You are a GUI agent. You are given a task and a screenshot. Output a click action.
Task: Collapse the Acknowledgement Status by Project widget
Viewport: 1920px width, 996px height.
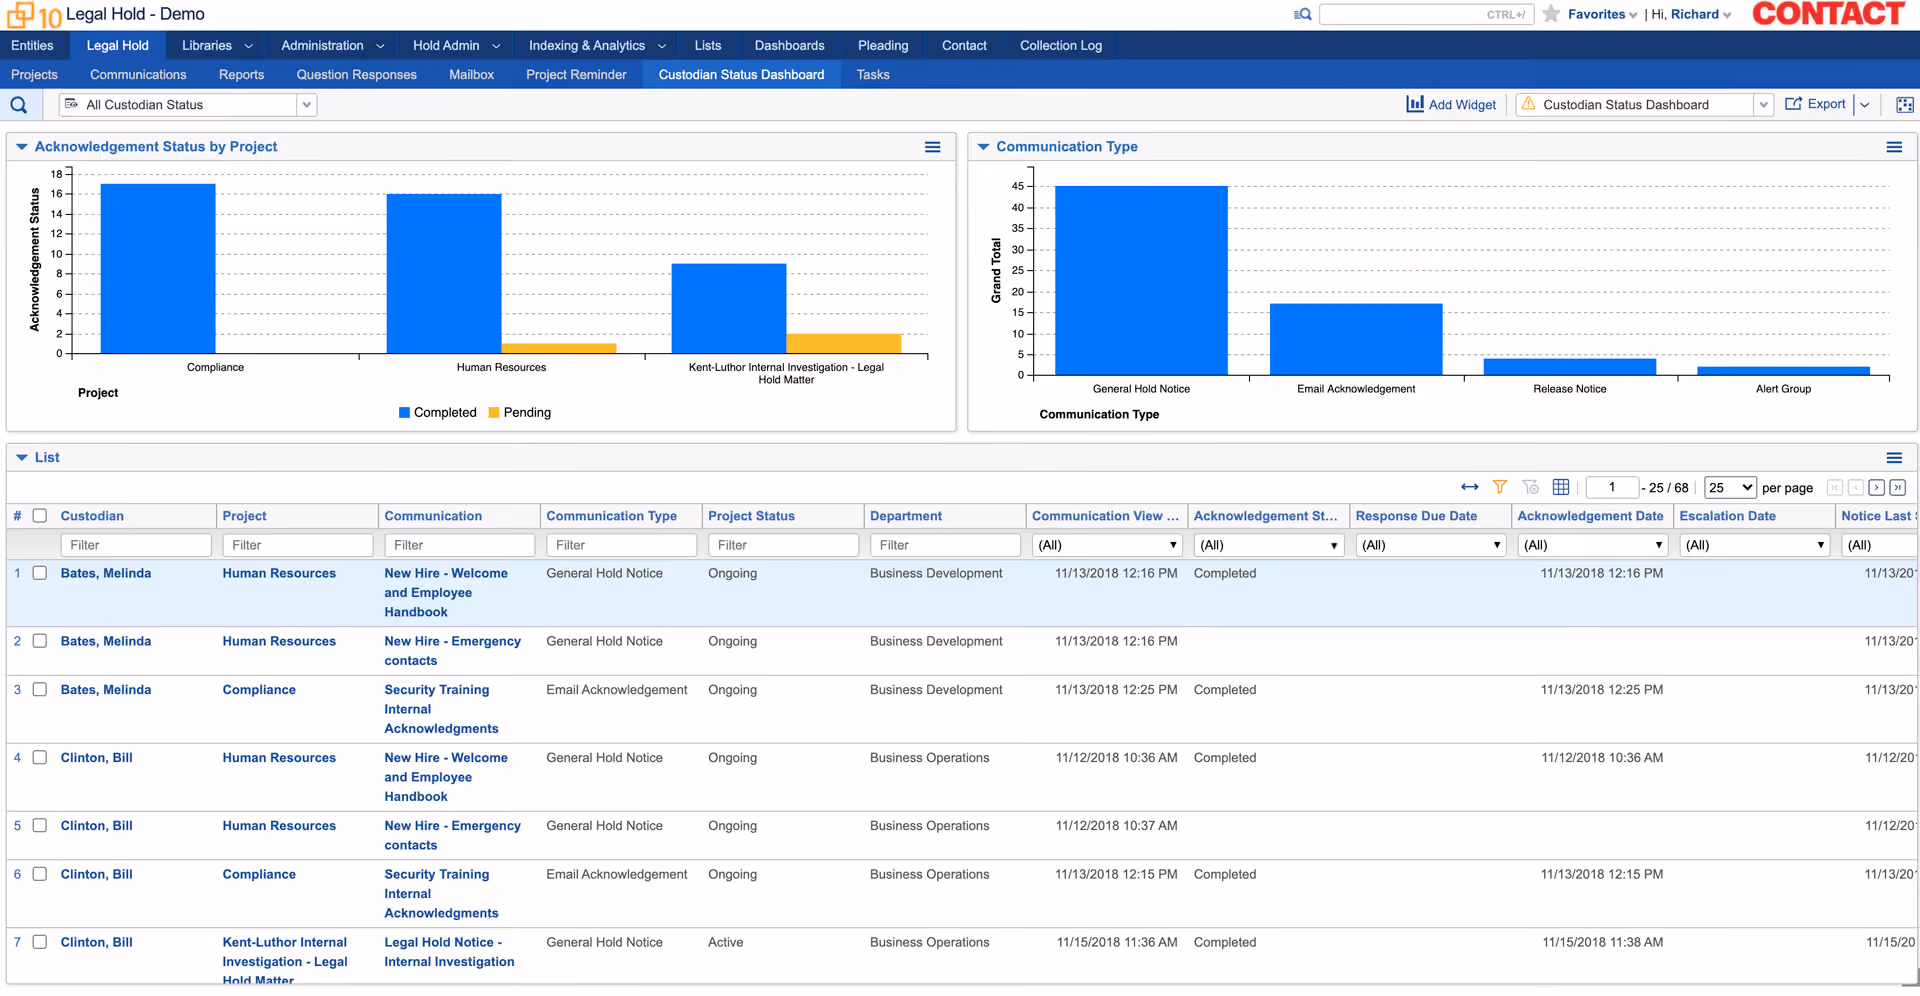point(22,147)
